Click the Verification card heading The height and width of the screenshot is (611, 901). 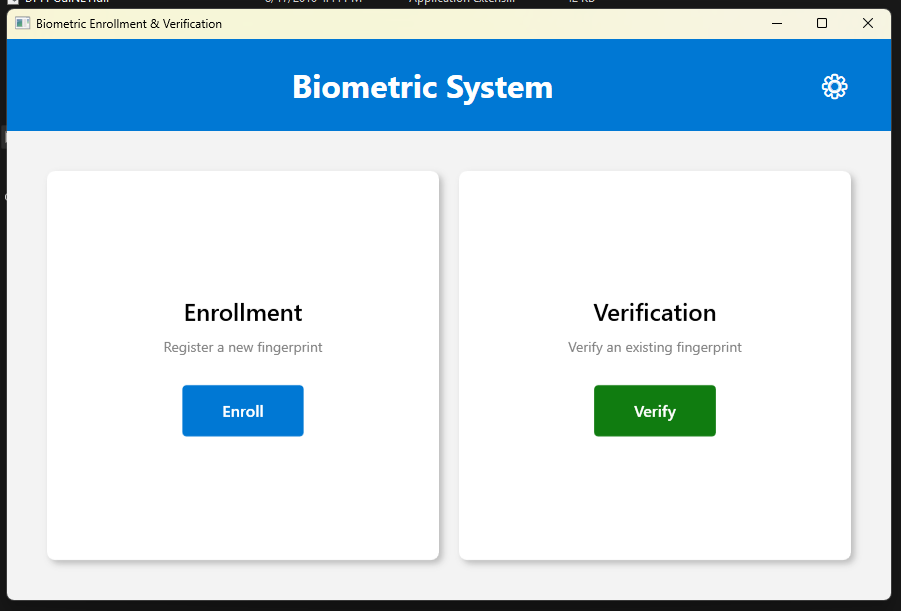[655, 313]
